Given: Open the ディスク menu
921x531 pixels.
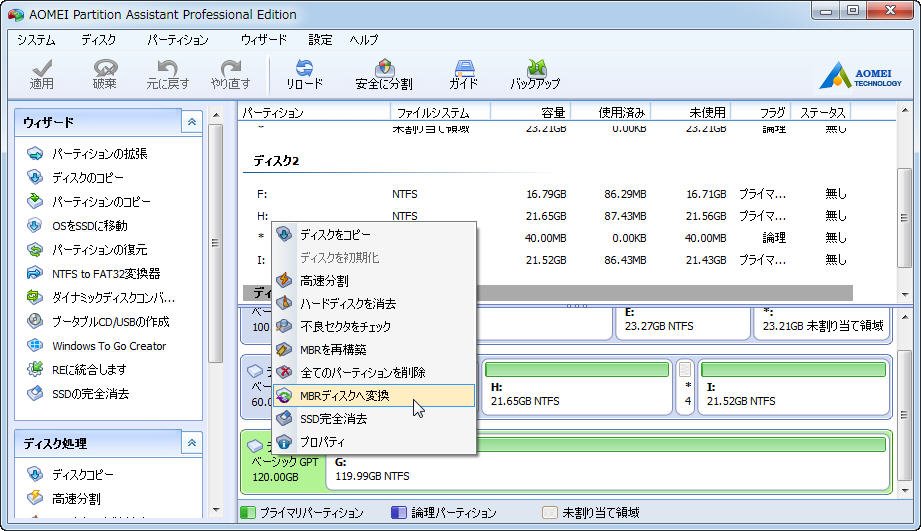Looking at the screenshot, I should click(x=99, y=40).
